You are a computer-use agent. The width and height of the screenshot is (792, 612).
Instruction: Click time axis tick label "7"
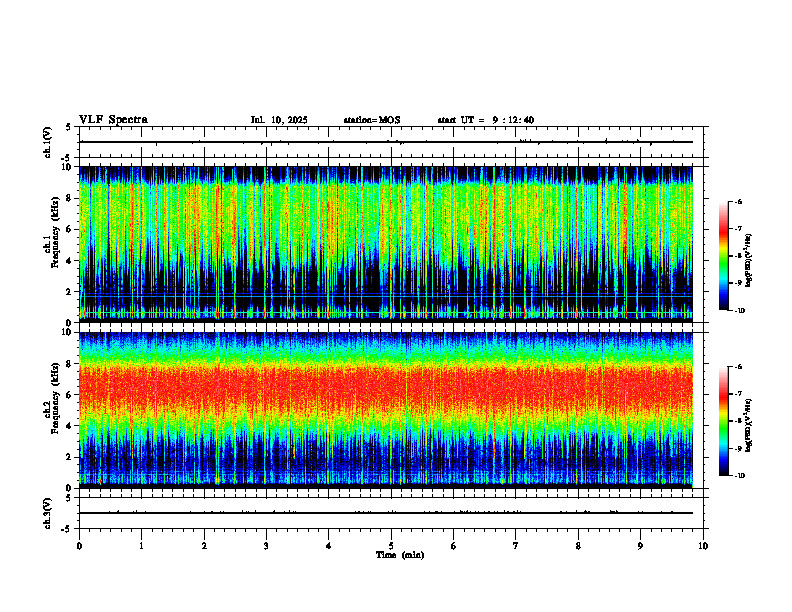(516, 546)
